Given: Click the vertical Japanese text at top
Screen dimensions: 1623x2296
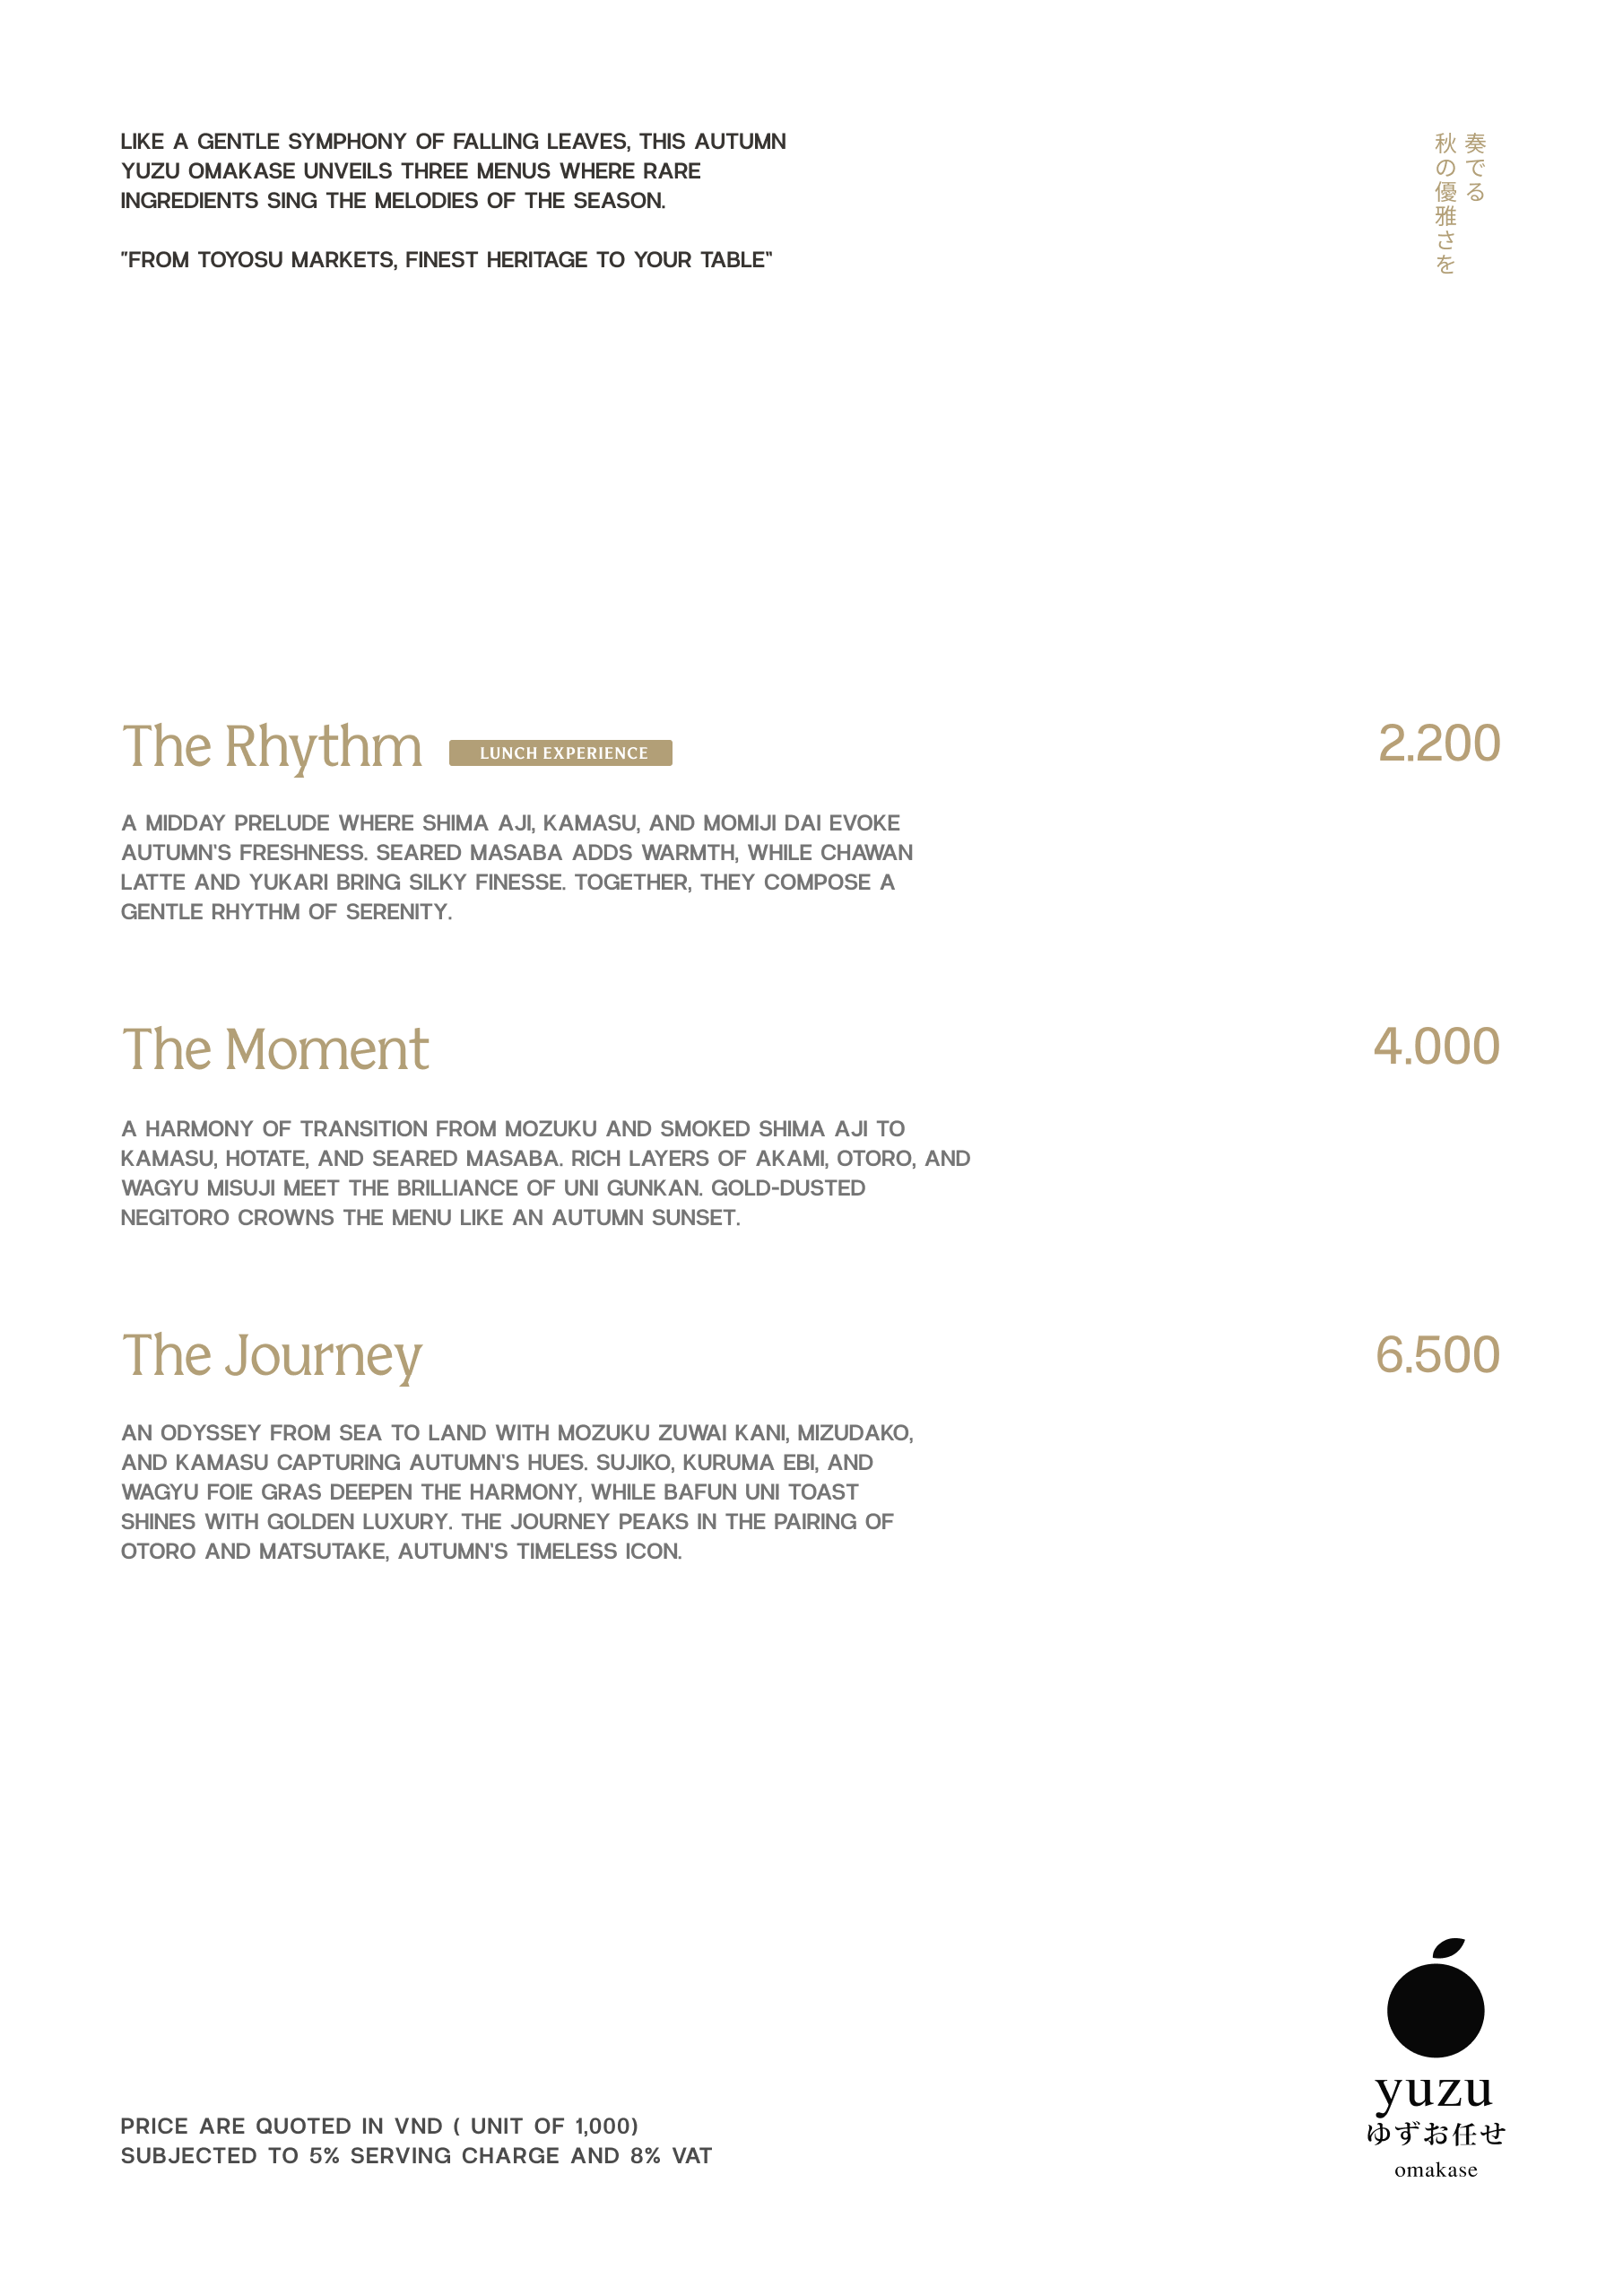Looking at the screenshot, I should tap(1459, 202).
